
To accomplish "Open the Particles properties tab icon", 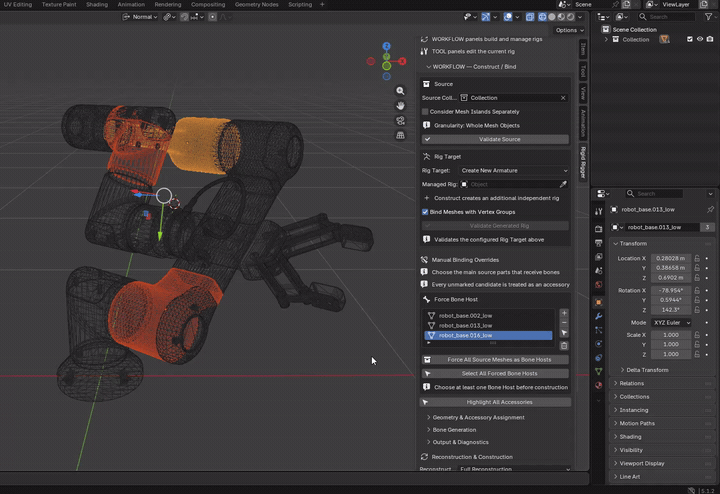I will pyautogui.click(x=598, y=330).
